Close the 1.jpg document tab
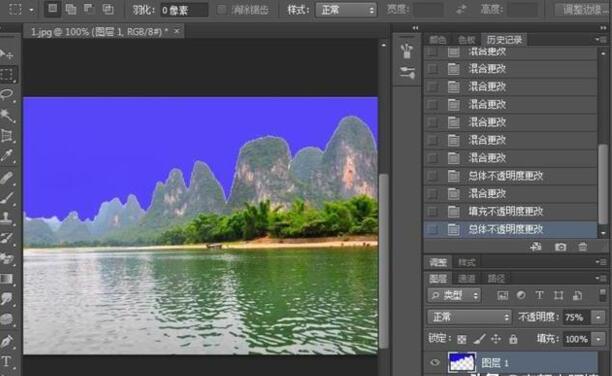 click(x=177, y=31)
